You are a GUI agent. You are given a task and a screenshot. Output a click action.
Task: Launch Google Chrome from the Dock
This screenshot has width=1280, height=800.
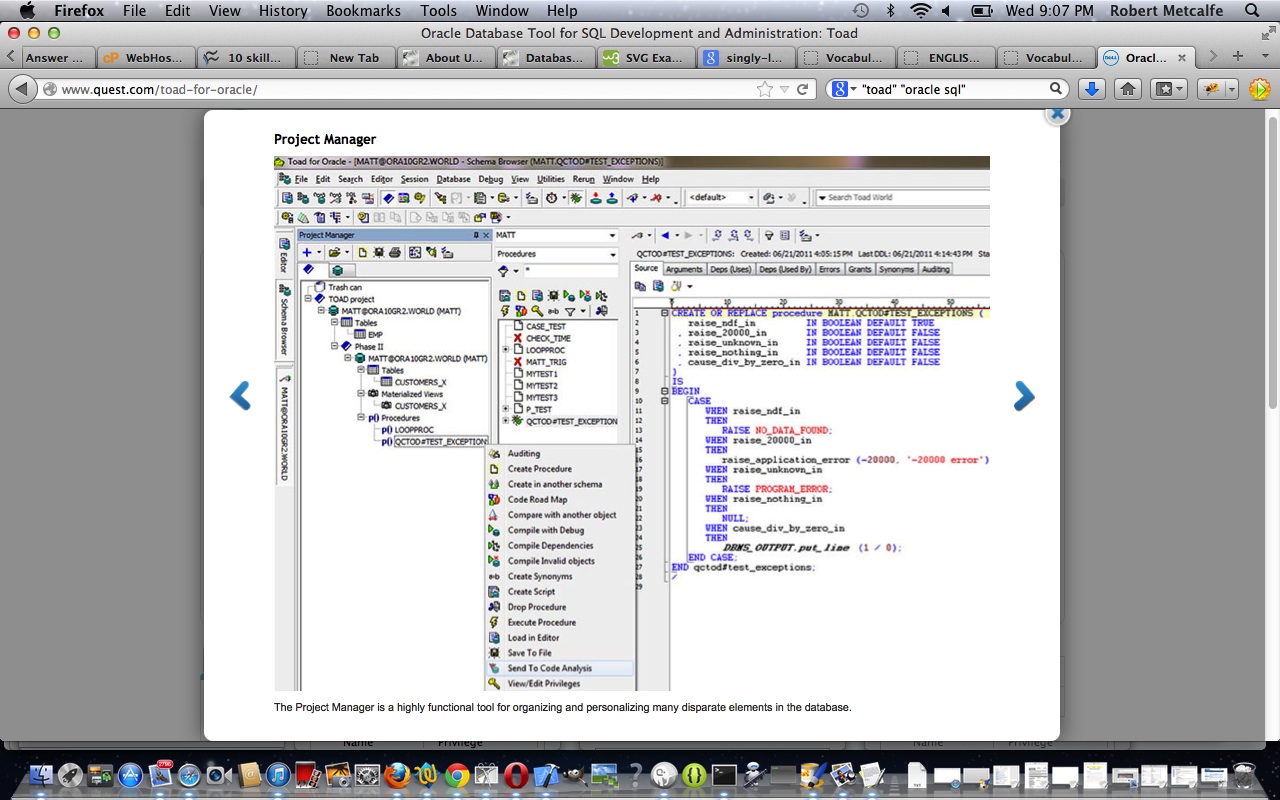457,775
